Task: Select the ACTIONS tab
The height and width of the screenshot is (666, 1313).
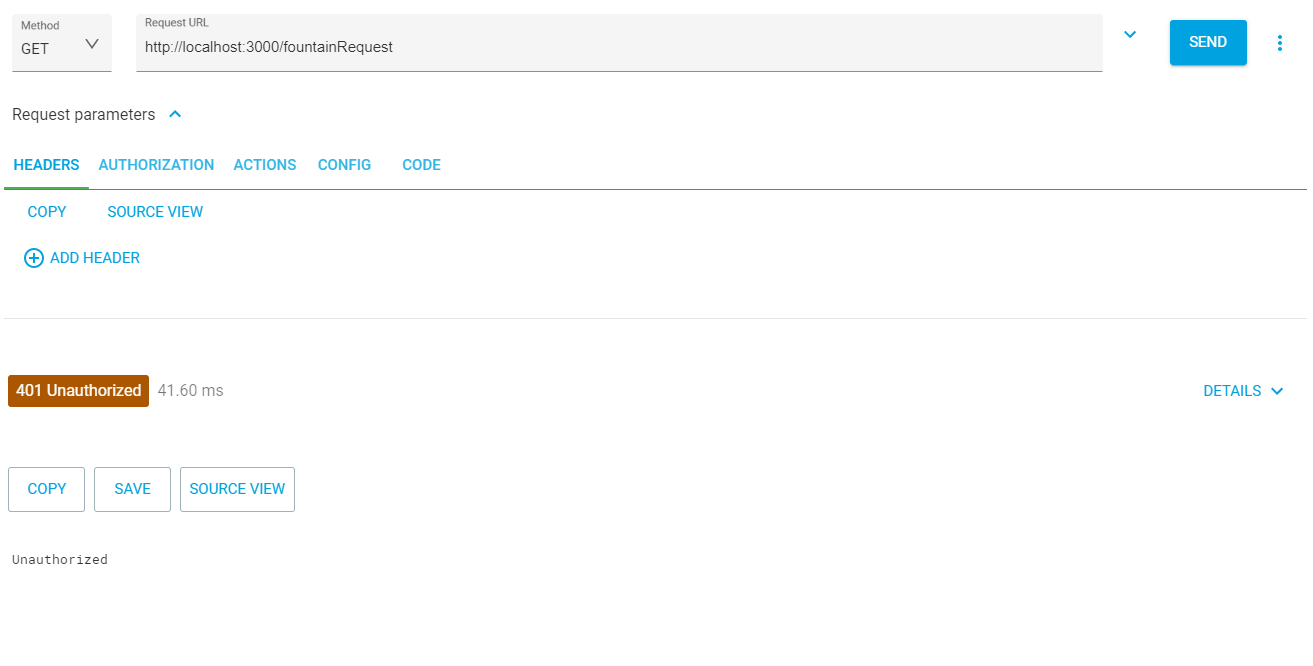Action: click(265, 165)
